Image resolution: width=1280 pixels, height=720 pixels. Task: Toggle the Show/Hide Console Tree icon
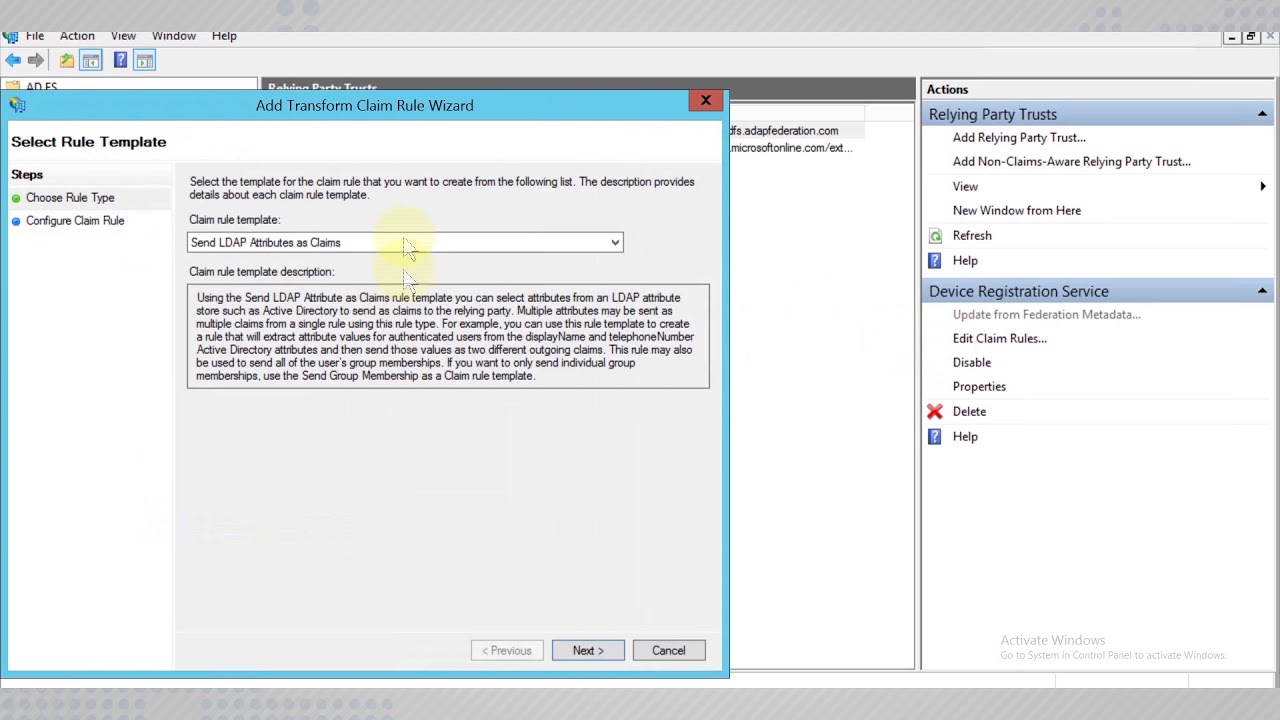tap(91, 61)
